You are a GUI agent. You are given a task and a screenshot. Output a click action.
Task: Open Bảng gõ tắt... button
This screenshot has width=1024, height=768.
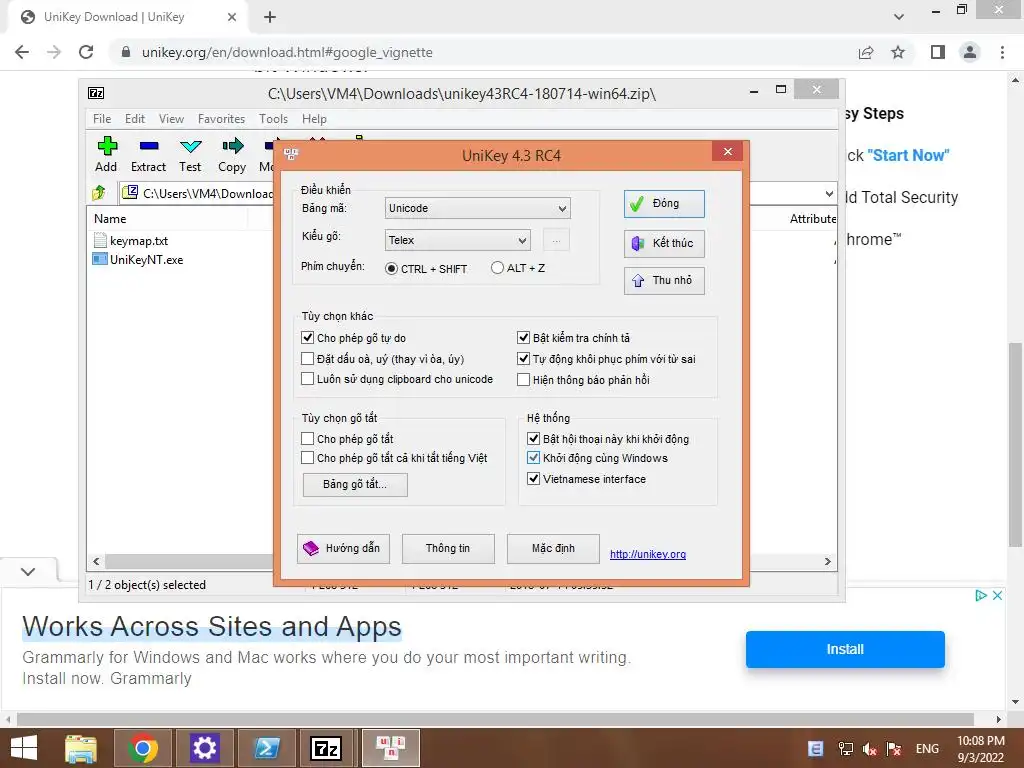[x=355, y=485]
